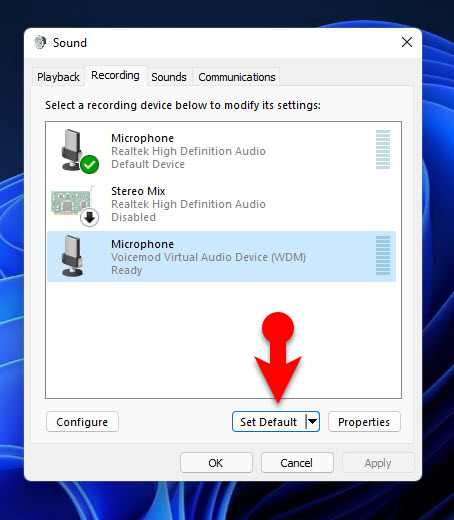Click the Stereo Mix 'Realtek High Definition Audio' text
Viewport: 454px width, 520px height.
pos(188,204)
